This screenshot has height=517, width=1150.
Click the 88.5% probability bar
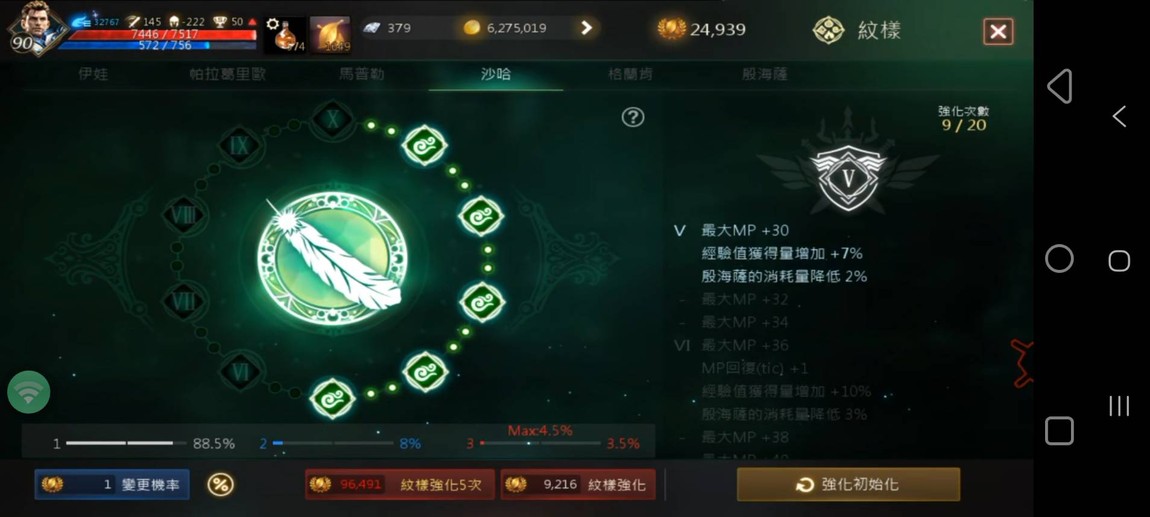tap(143, 444)
